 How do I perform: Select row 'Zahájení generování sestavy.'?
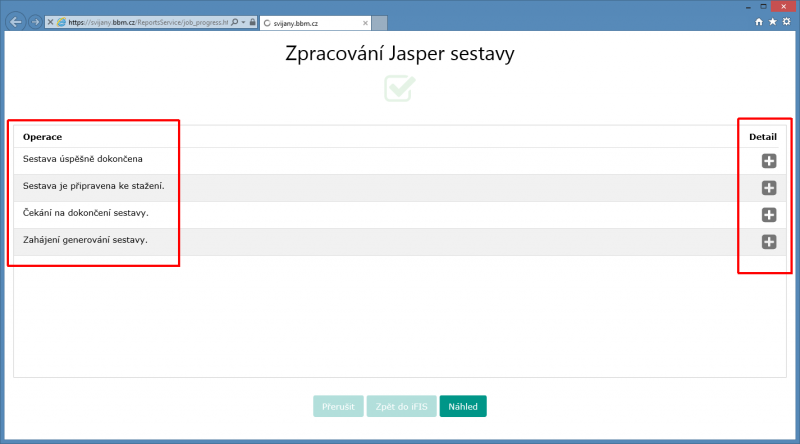[x=400, y=242]
